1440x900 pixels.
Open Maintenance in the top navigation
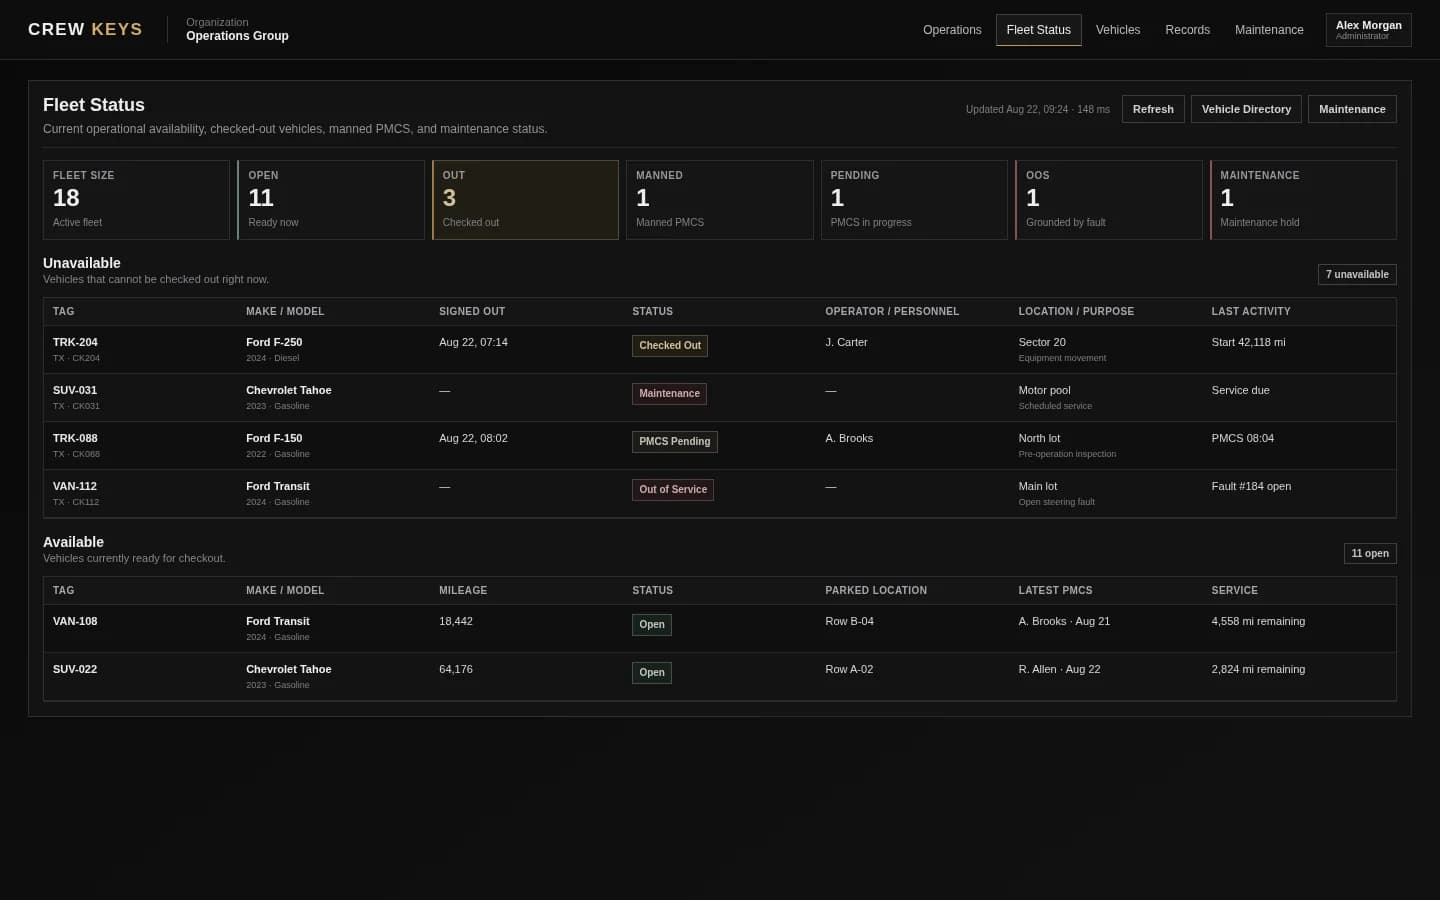pos(1269,30)
